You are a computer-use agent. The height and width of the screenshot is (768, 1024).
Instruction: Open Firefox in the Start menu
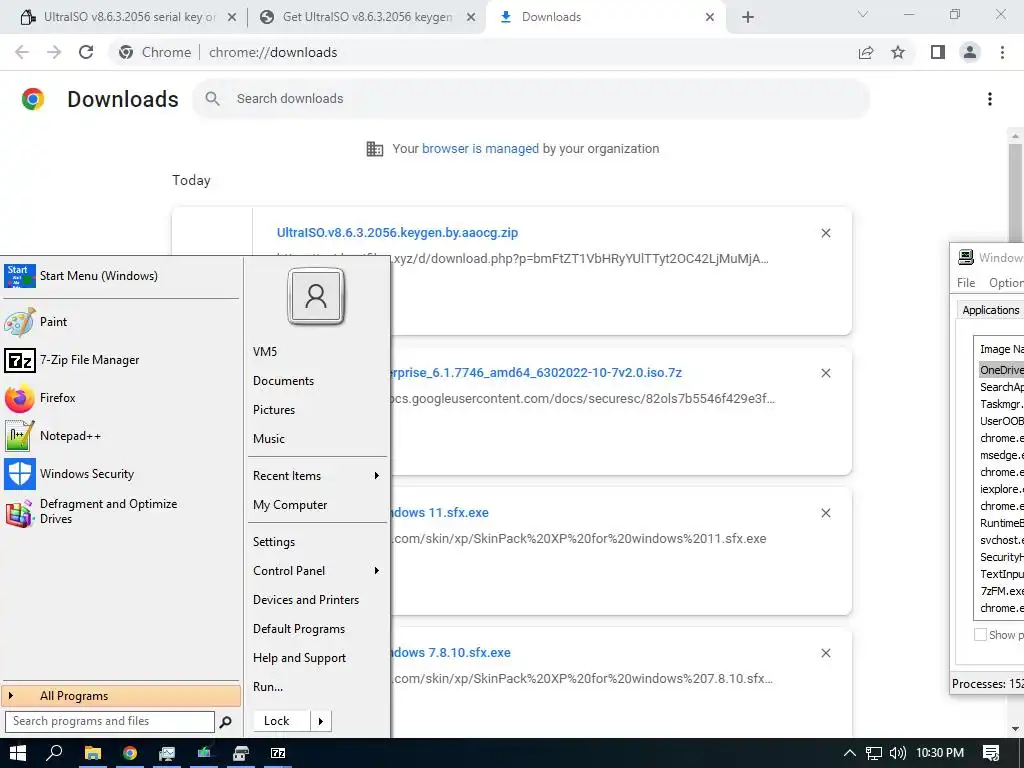(x=121, y=398)
